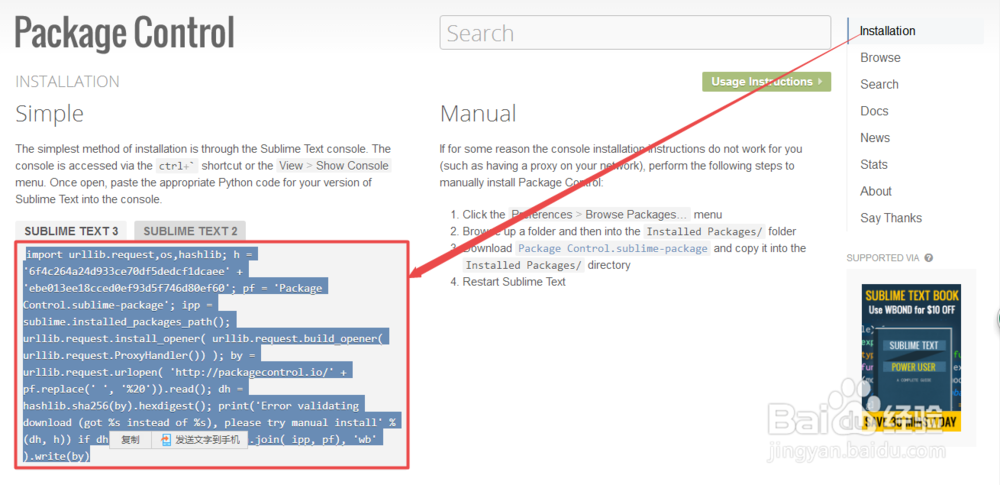Click the send-to-phone icon

[x=166, y=440]
